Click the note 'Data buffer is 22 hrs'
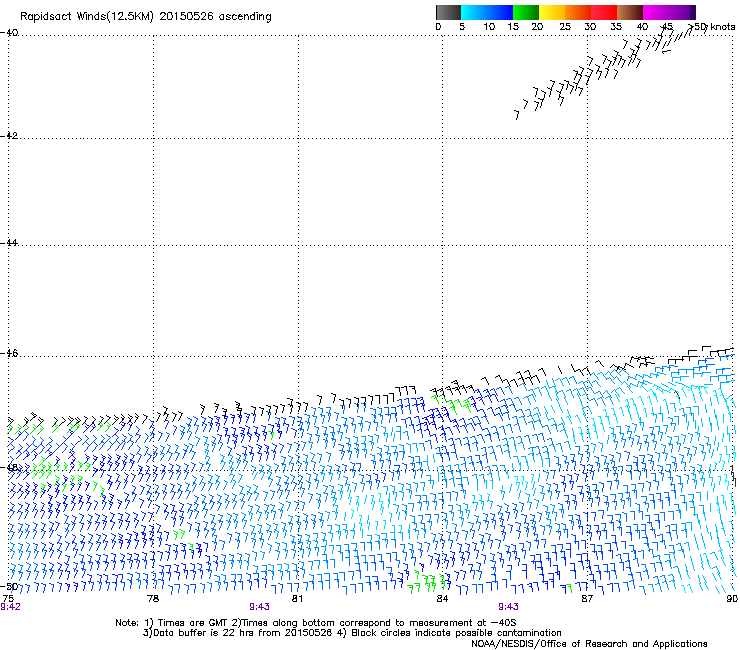Image resolution: width=740 pixels, height=650 pixels. coord(205,633)
